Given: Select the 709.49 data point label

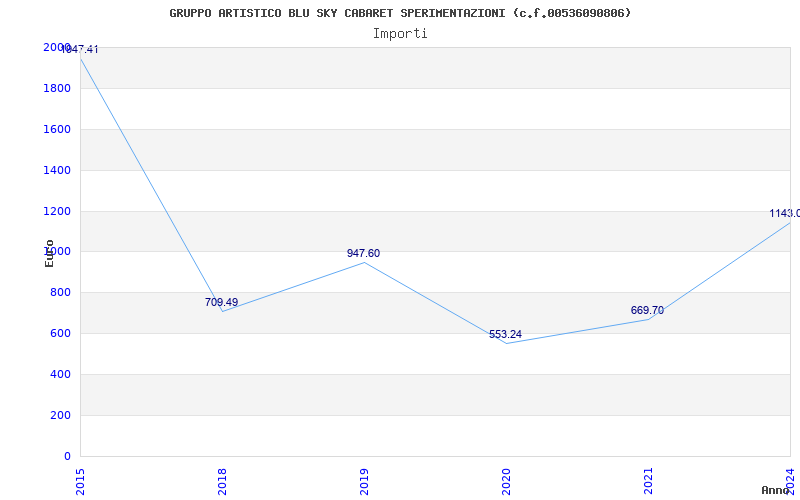Looking at the screenshot, I should coord(221,302).
